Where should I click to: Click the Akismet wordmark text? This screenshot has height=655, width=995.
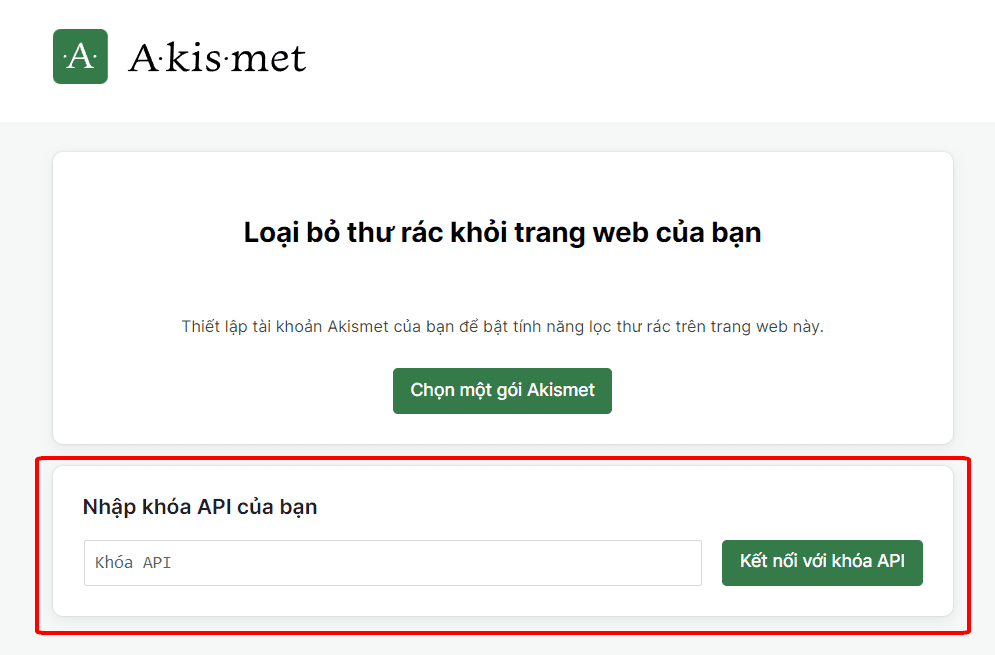pyautogui.click(x=218, y=58)
